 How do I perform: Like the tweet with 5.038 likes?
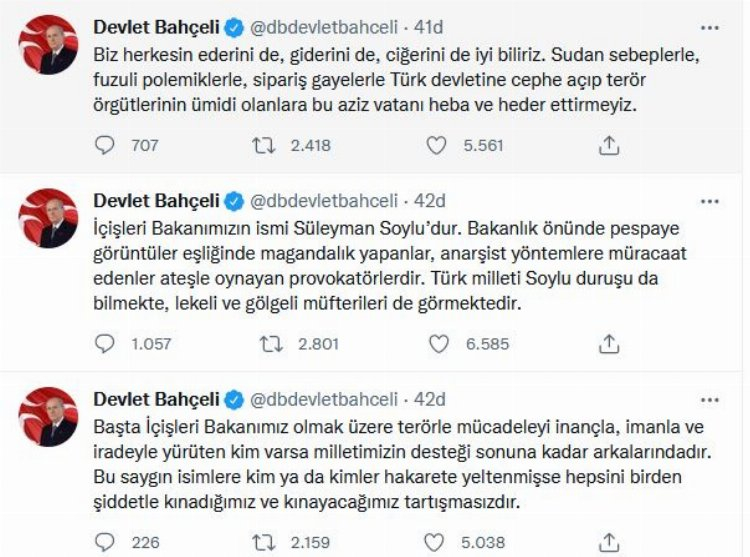[x=436, y=543]
